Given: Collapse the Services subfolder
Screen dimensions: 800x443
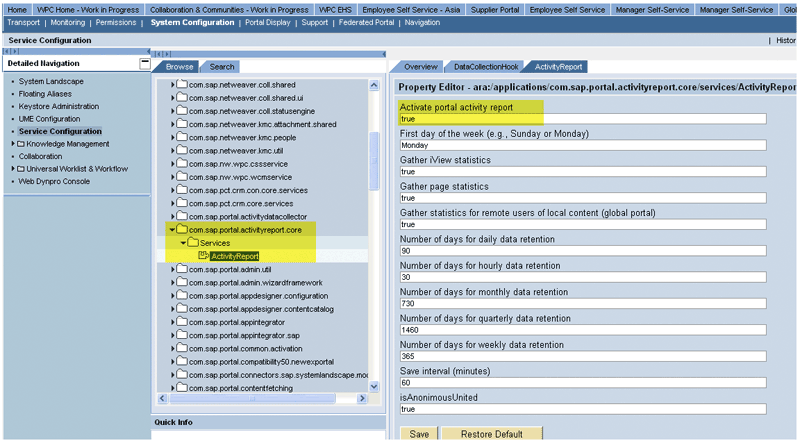Looking at the screenshot, I should 183,243.
